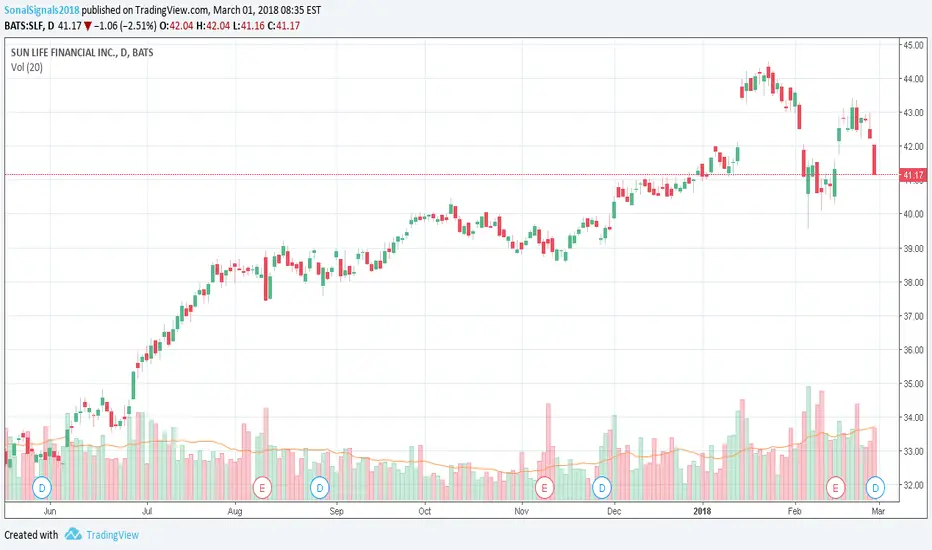
Task: Click the 2018 date axis label
Action: click(702, 511)
